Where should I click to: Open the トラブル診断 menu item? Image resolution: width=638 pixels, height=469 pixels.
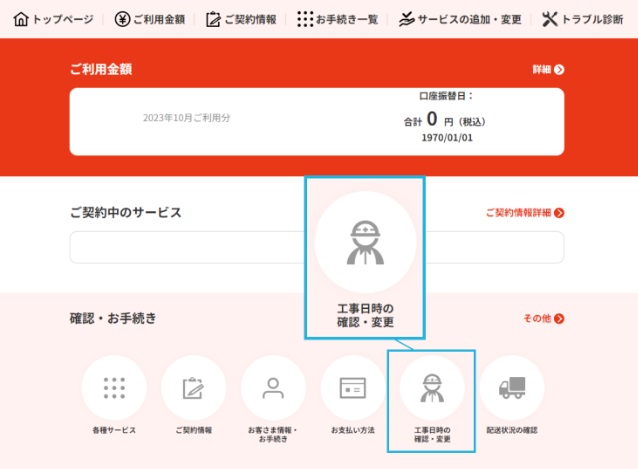tap(583, 19)
